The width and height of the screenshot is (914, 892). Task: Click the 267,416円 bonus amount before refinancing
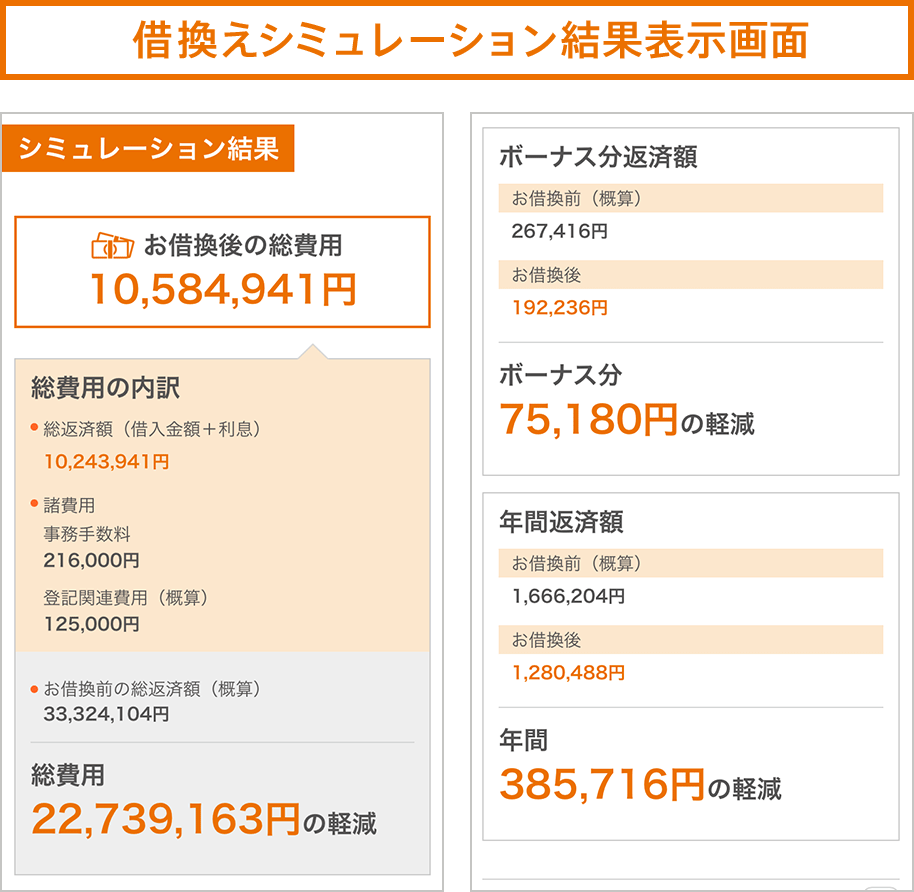click(559, 232)
